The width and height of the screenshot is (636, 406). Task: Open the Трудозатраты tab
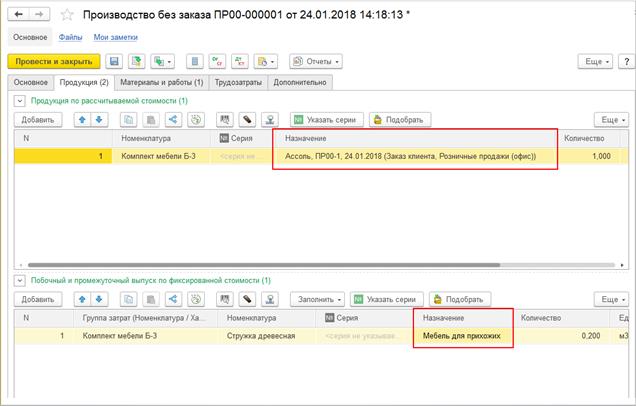click(x=238, y=82)
